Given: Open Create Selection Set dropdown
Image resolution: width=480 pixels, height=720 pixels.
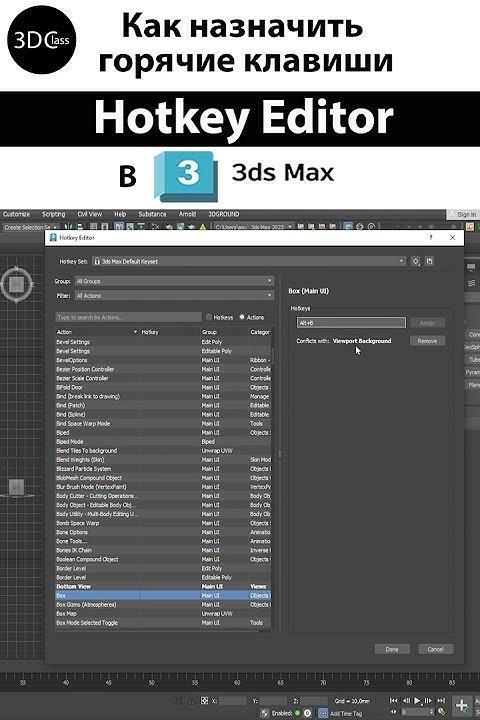Looking at the screenshot, I should point(30,227).
